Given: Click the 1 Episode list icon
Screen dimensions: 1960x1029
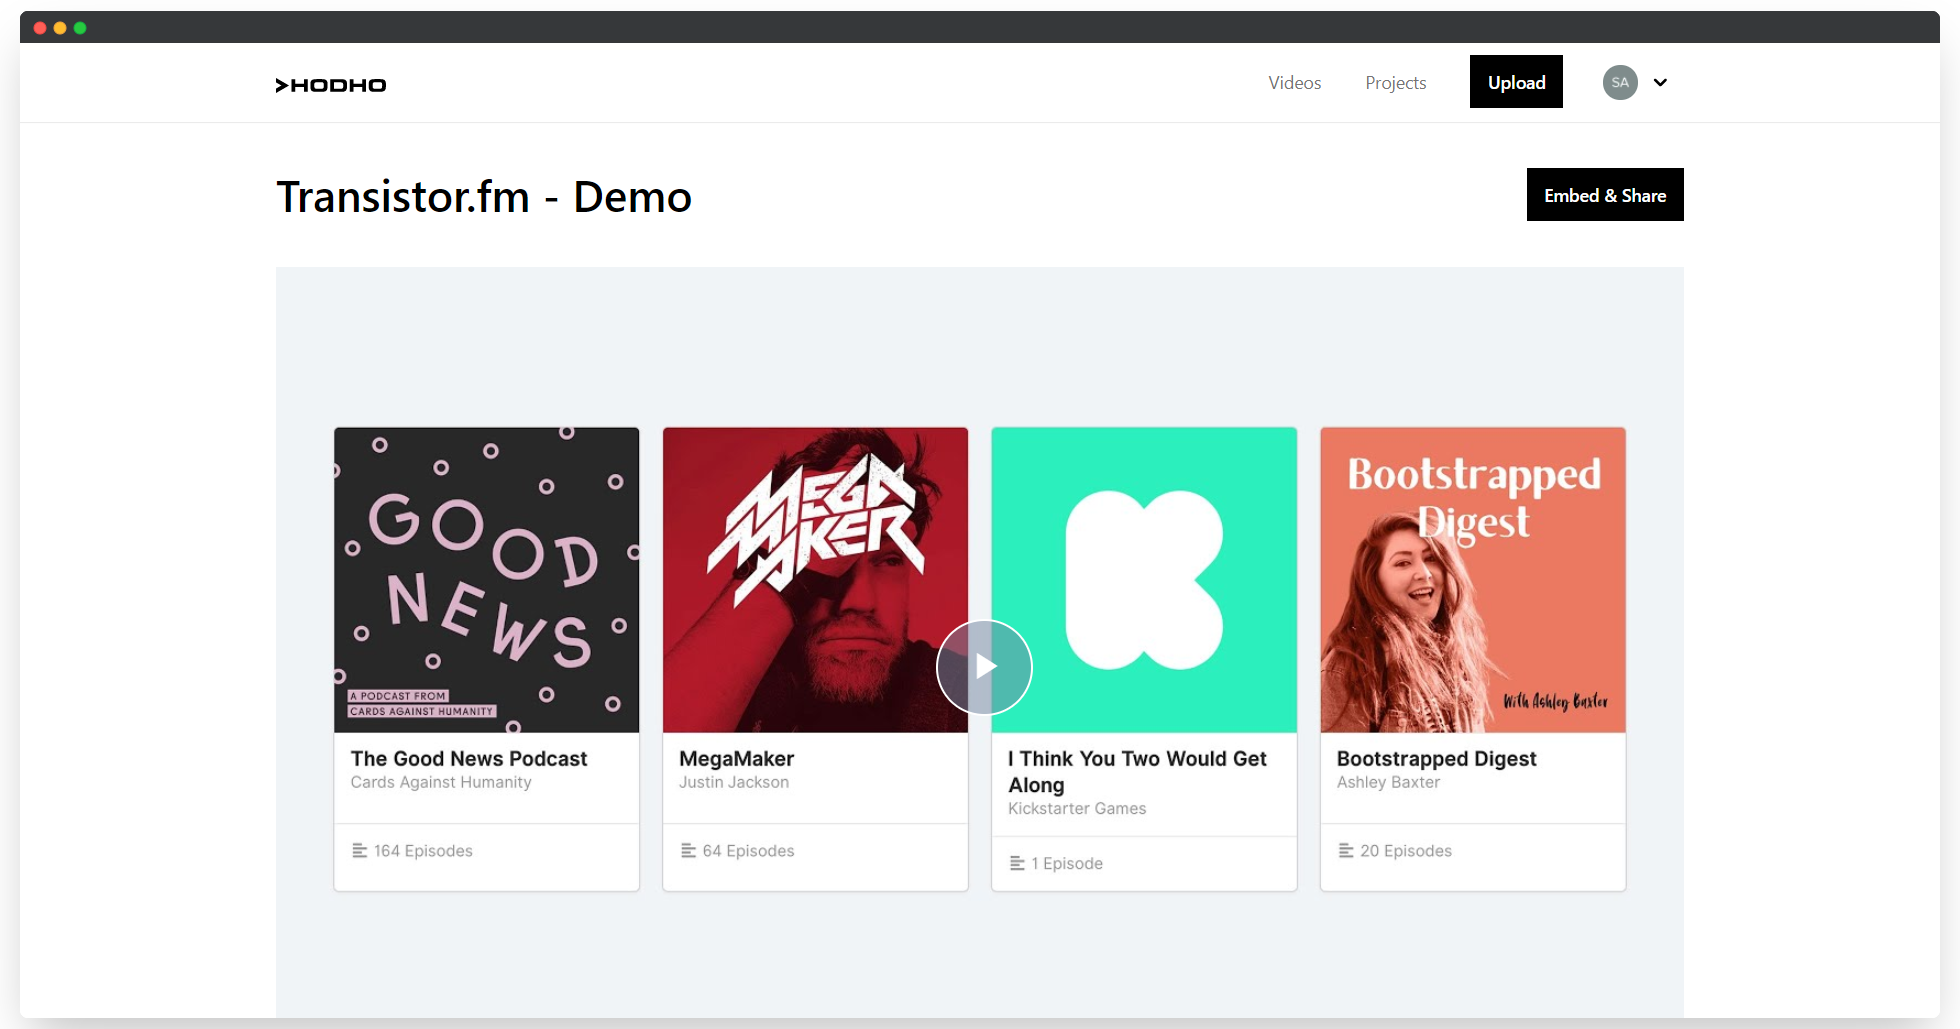Looking at the screenshot, I should (x=1017, y=863).
